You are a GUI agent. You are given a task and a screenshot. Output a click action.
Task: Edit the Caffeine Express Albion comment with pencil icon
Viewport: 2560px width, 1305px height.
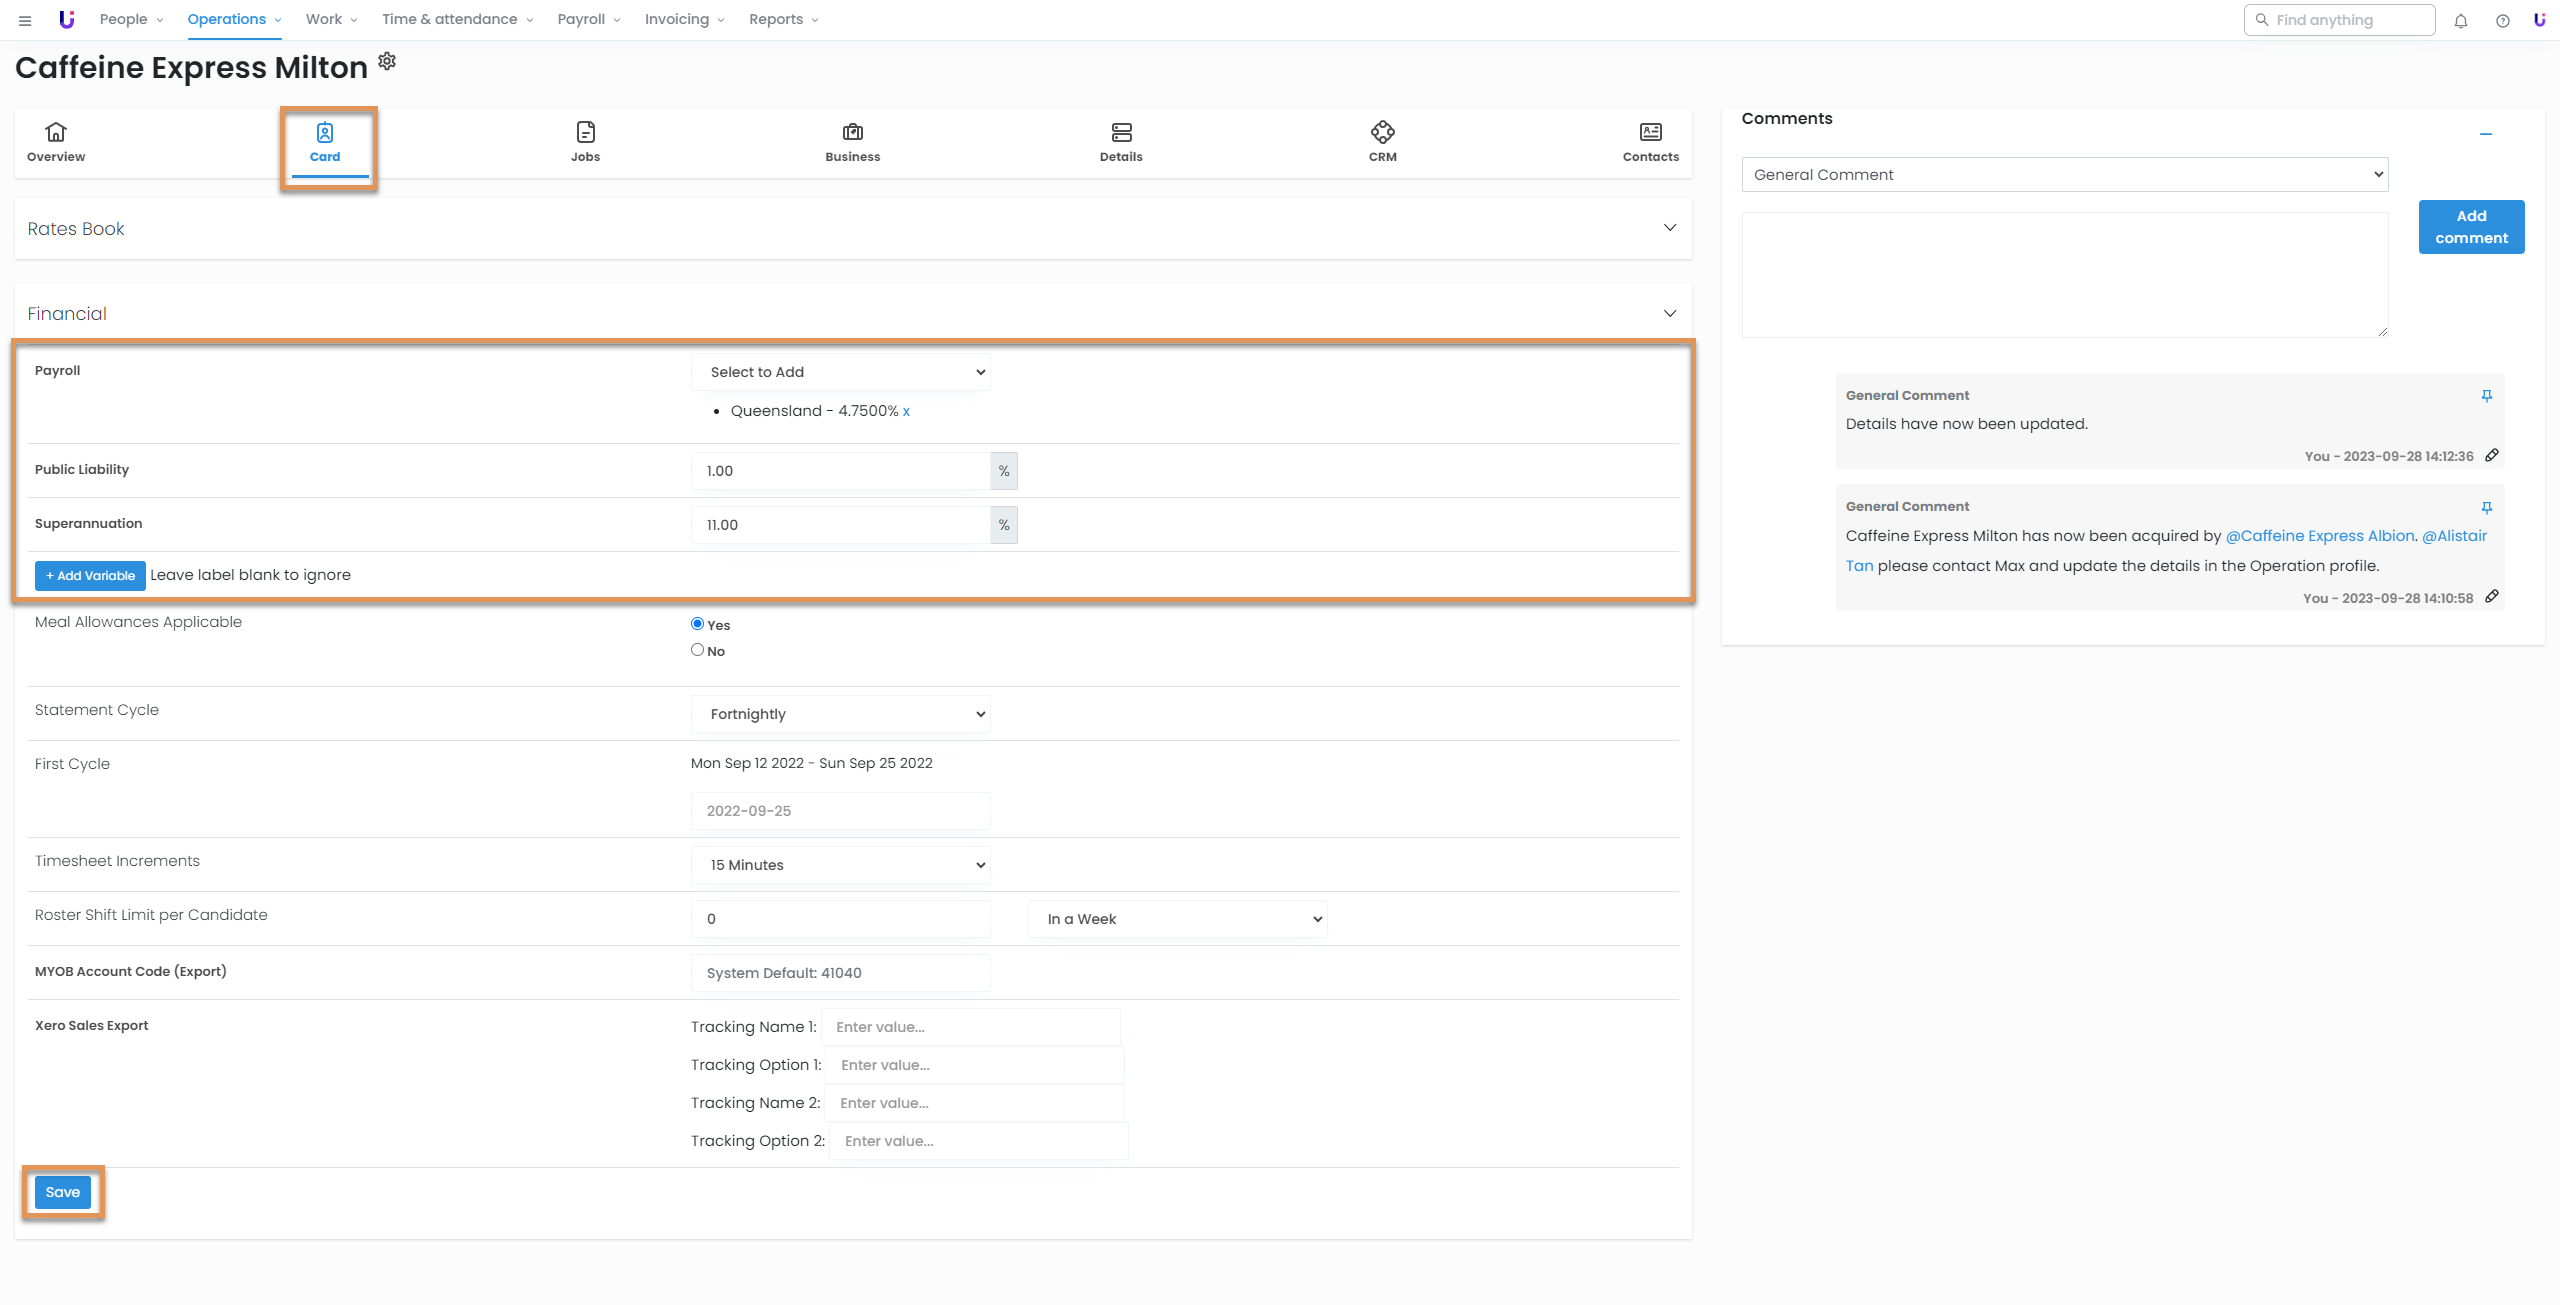pyautogui.click(x=2492, y=597)
